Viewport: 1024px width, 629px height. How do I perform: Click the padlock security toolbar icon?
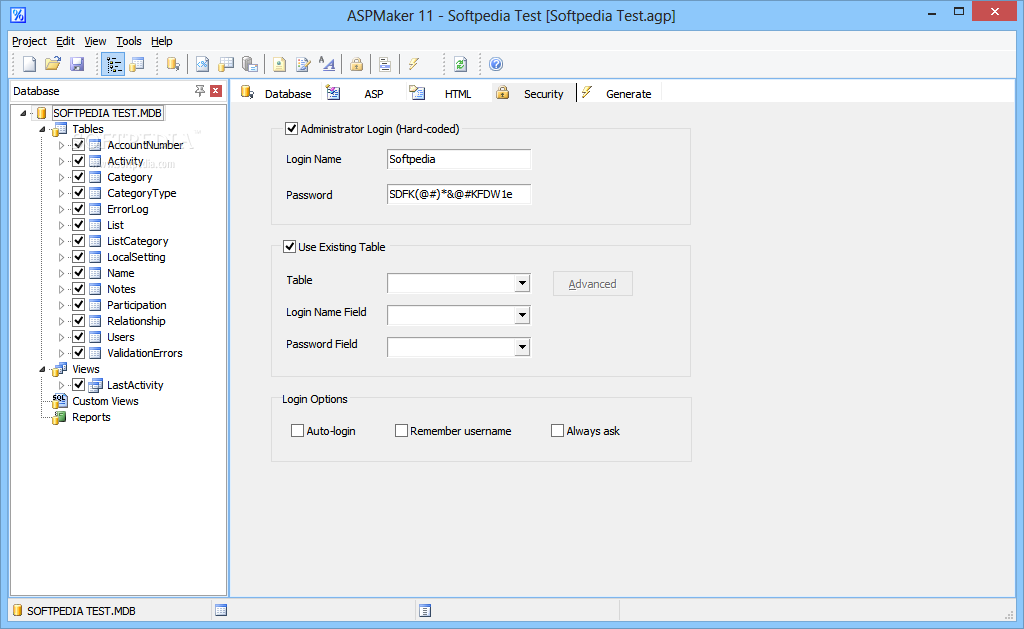356,64
